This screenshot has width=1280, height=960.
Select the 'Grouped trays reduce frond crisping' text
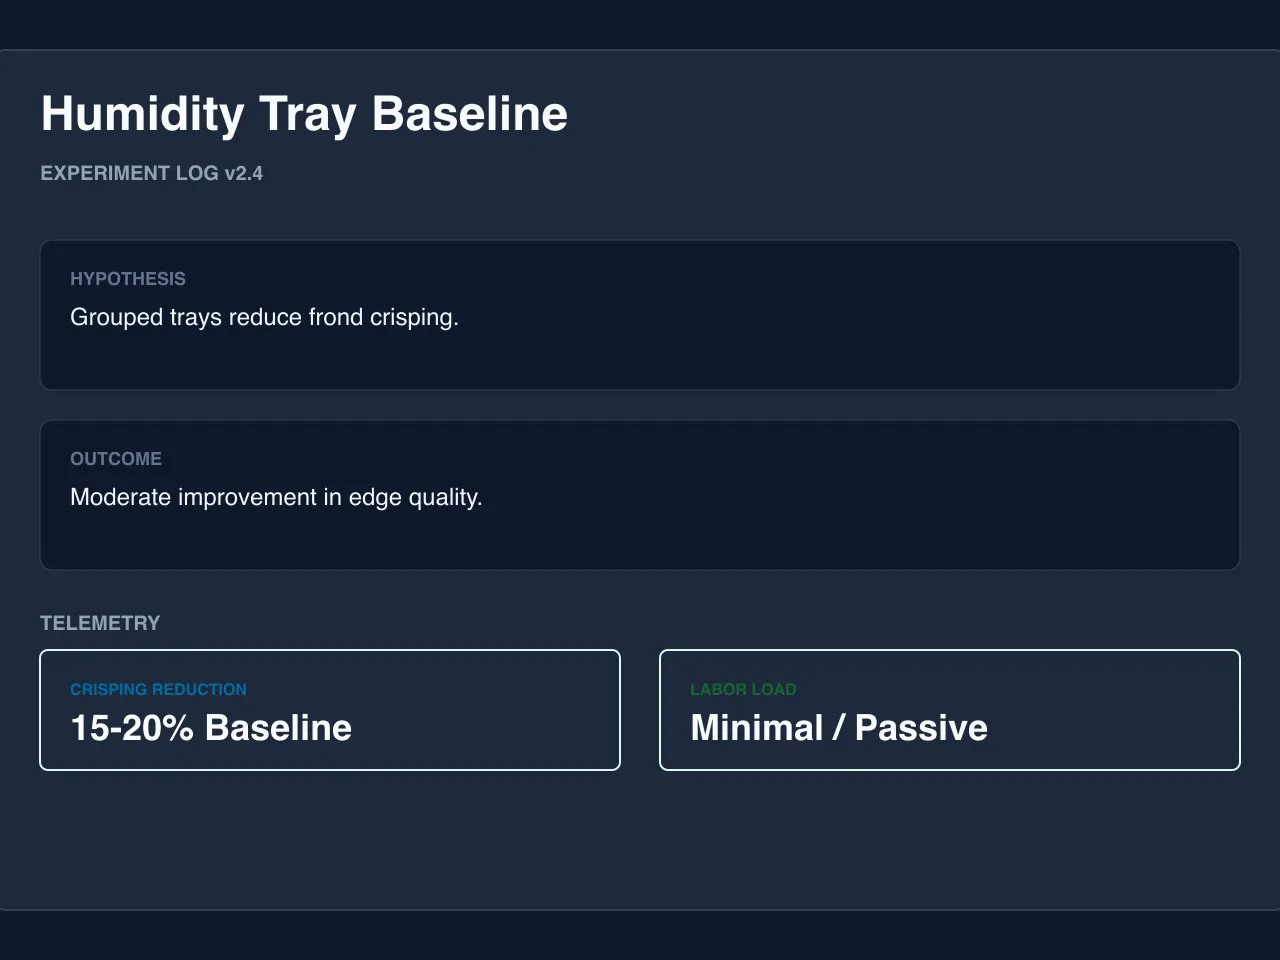click(264, 317)
